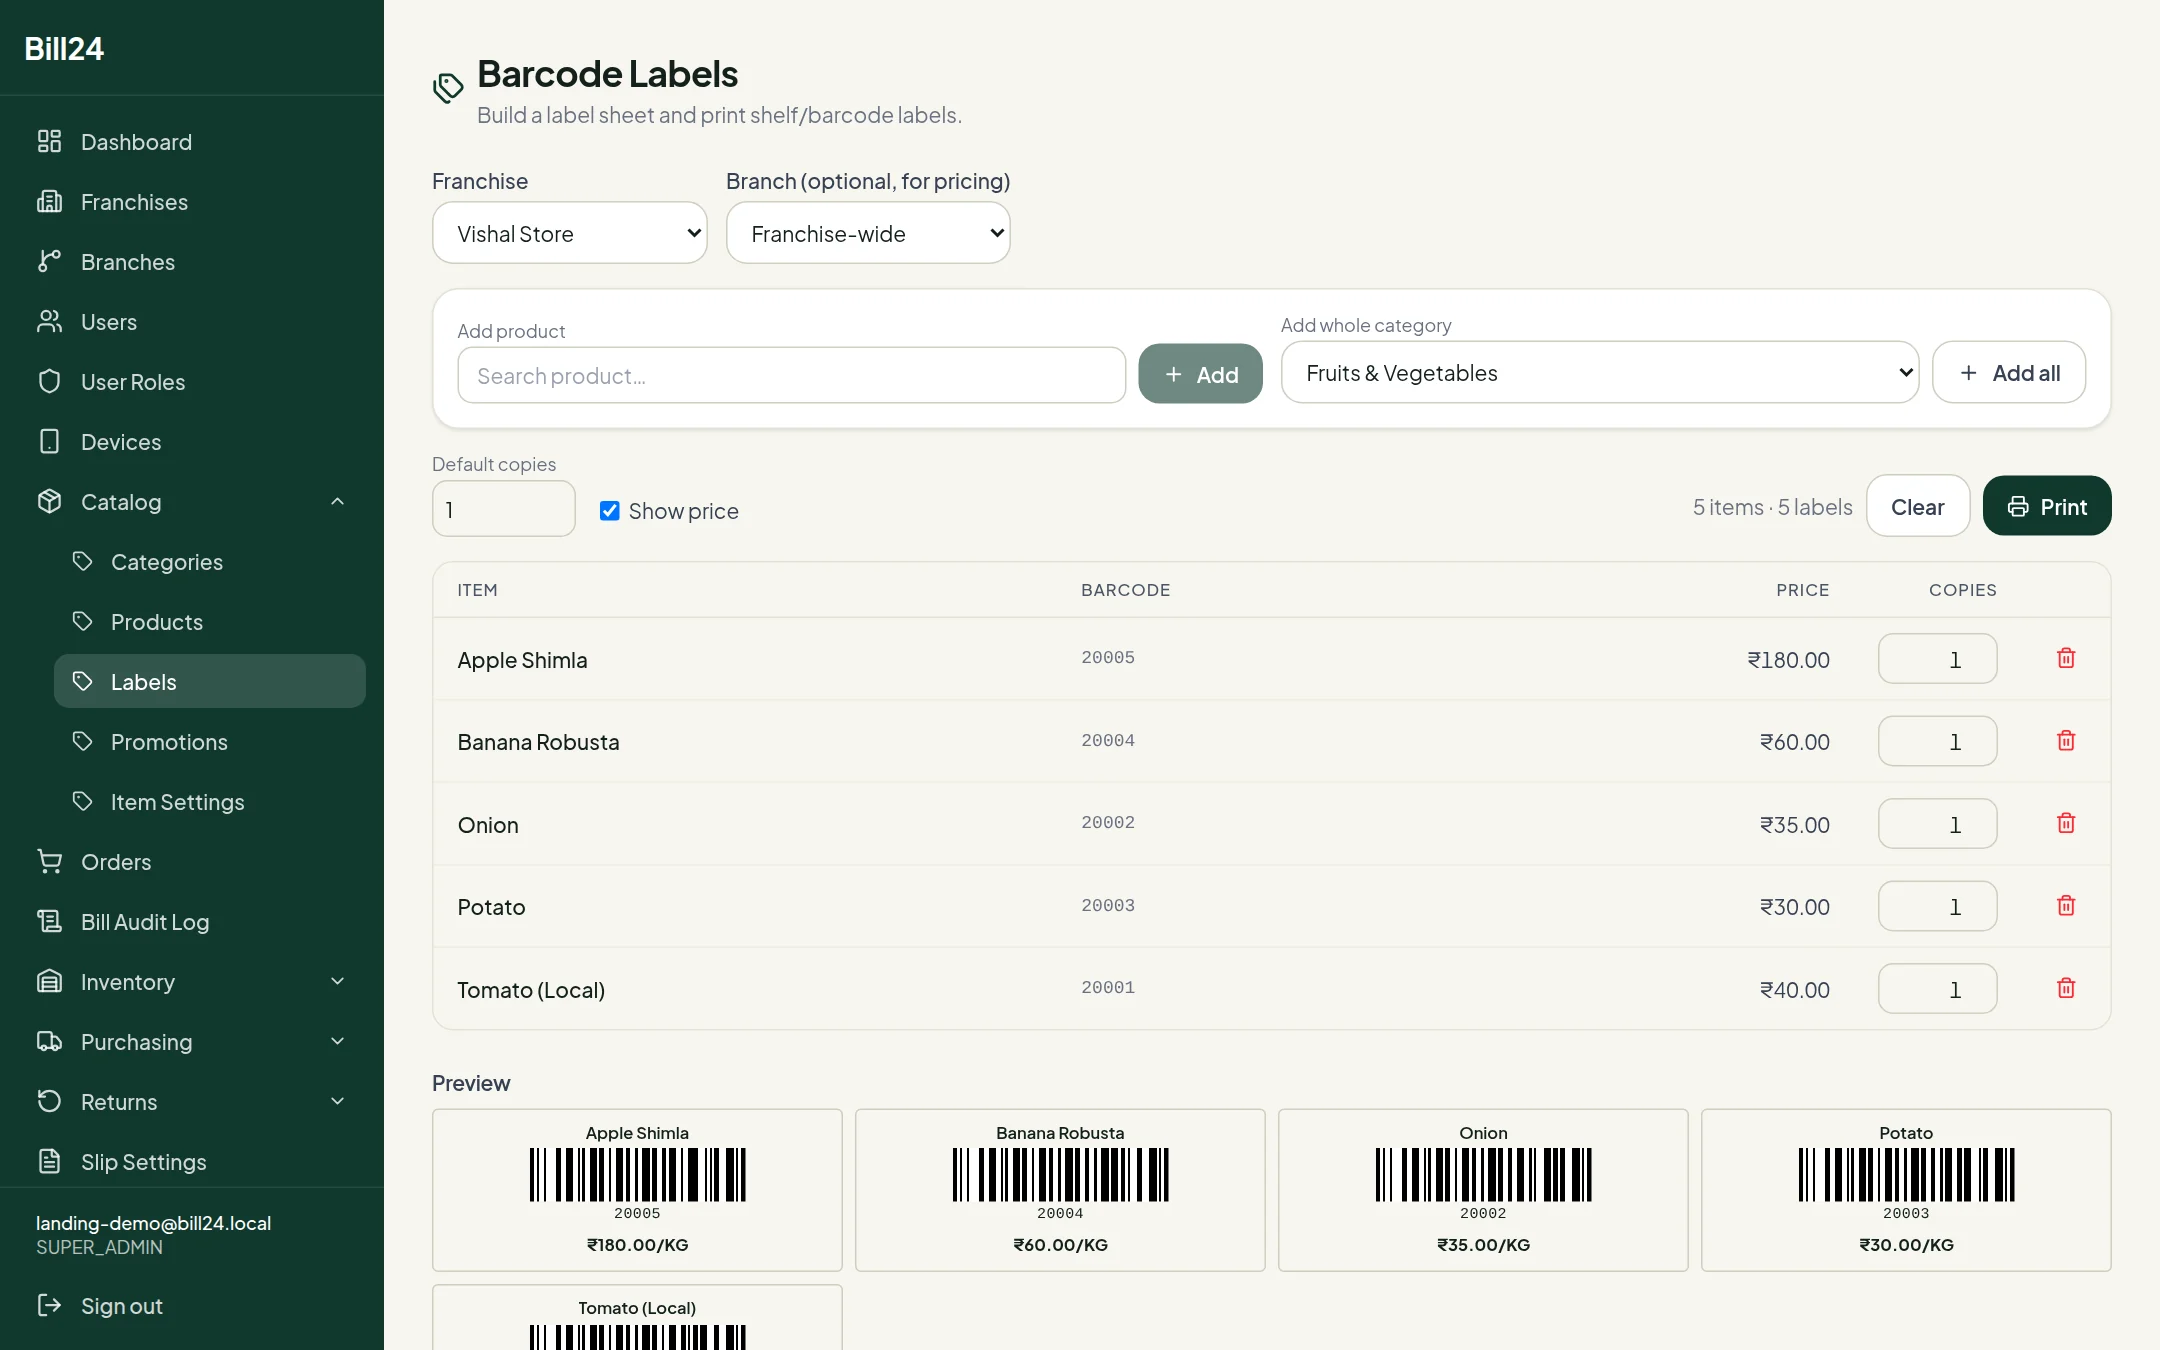
Task: Click the Franchises building icon
Action: click(49, 201)
